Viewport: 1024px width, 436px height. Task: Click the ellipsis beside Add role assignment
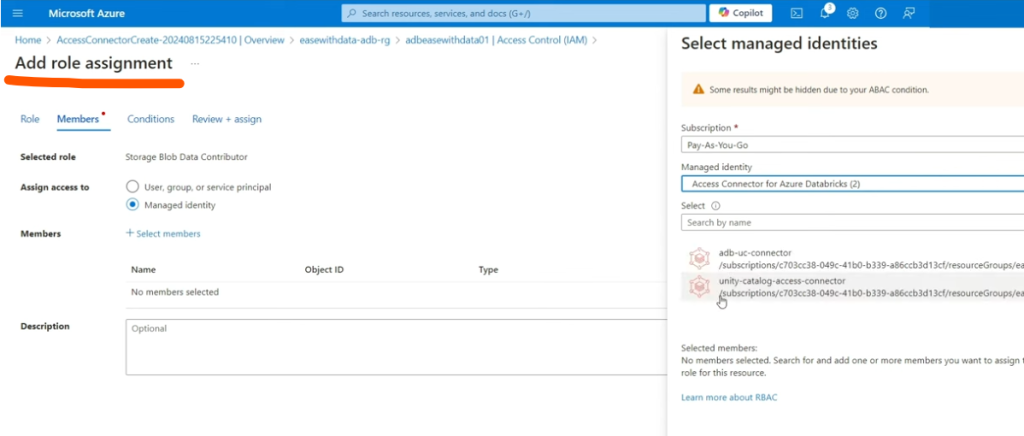195,63
